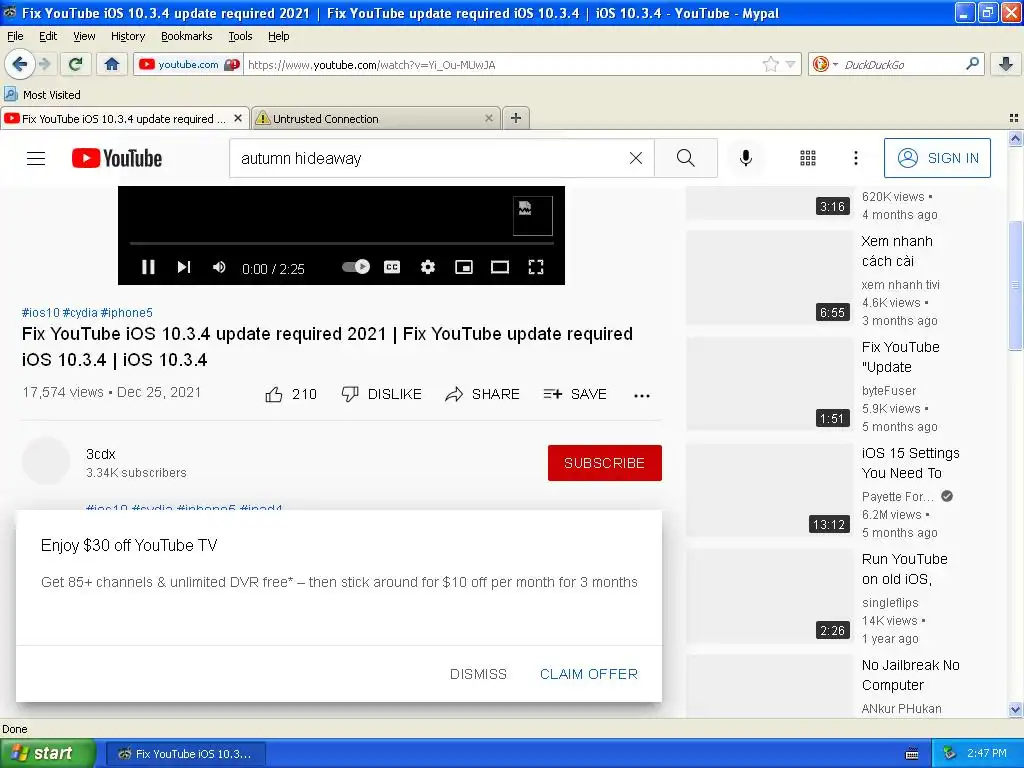The height and width of the screenshot is (768, 1024).
Task: Seek on the video progress bar
Action: coord(342,244)
